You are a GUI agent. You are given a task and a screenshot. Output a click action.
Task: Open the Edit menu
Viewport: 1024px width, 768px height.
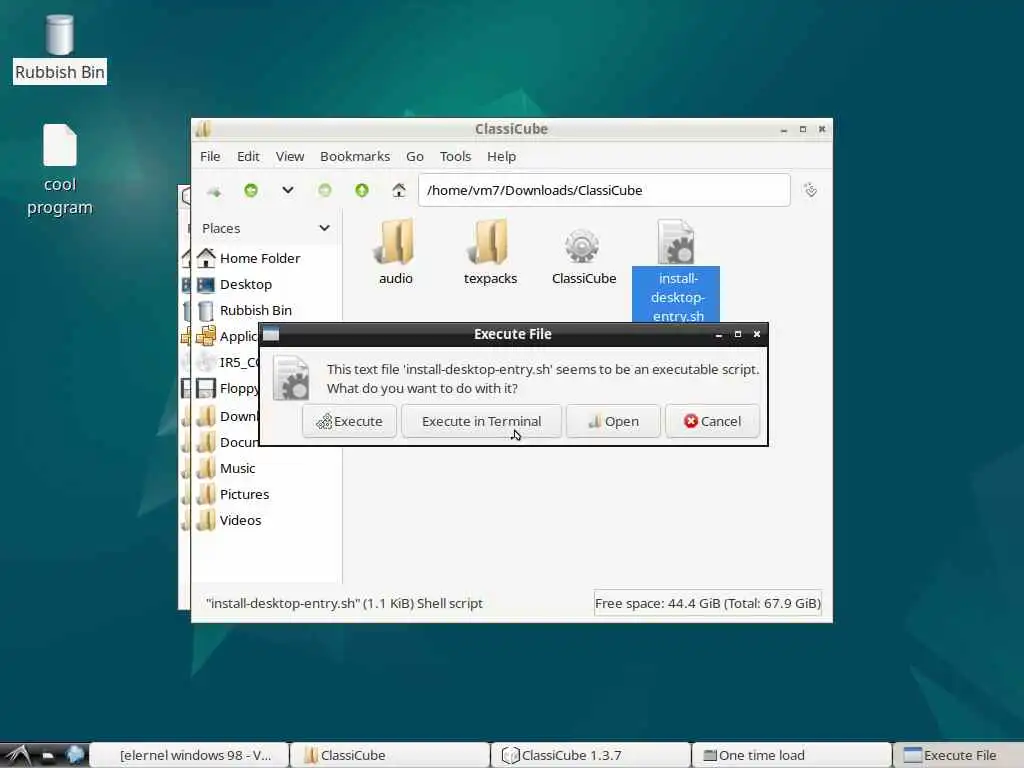click(x=248, y=156)
